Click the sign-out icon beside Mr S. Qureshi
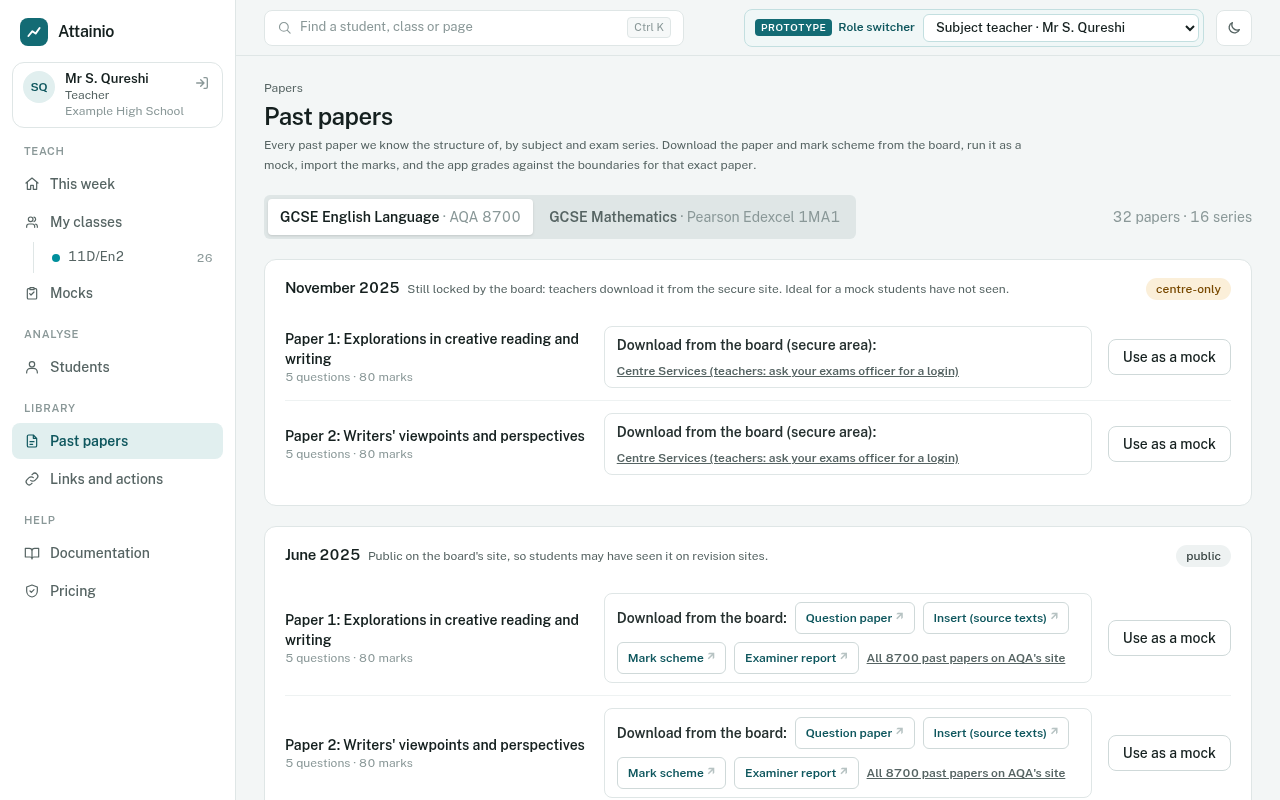 pyautogui.click(x=202, y=84)
